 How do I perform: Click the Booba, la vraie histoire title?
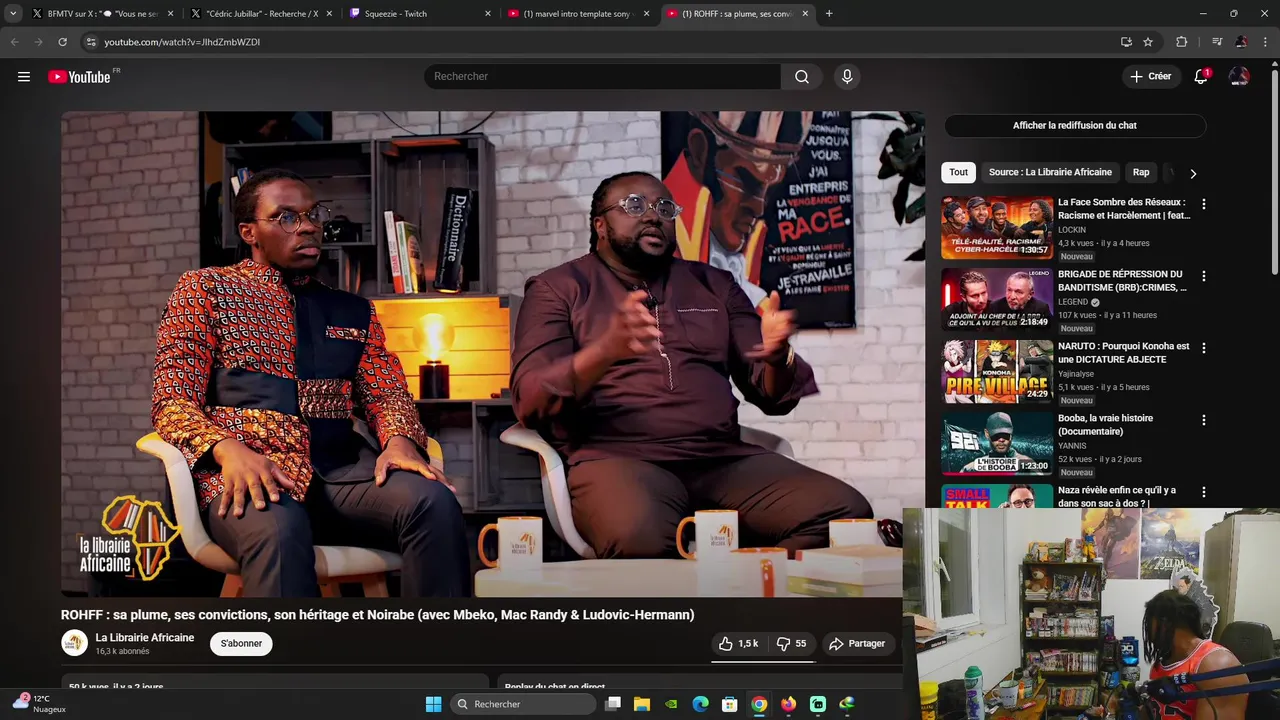pos(1105,425)
